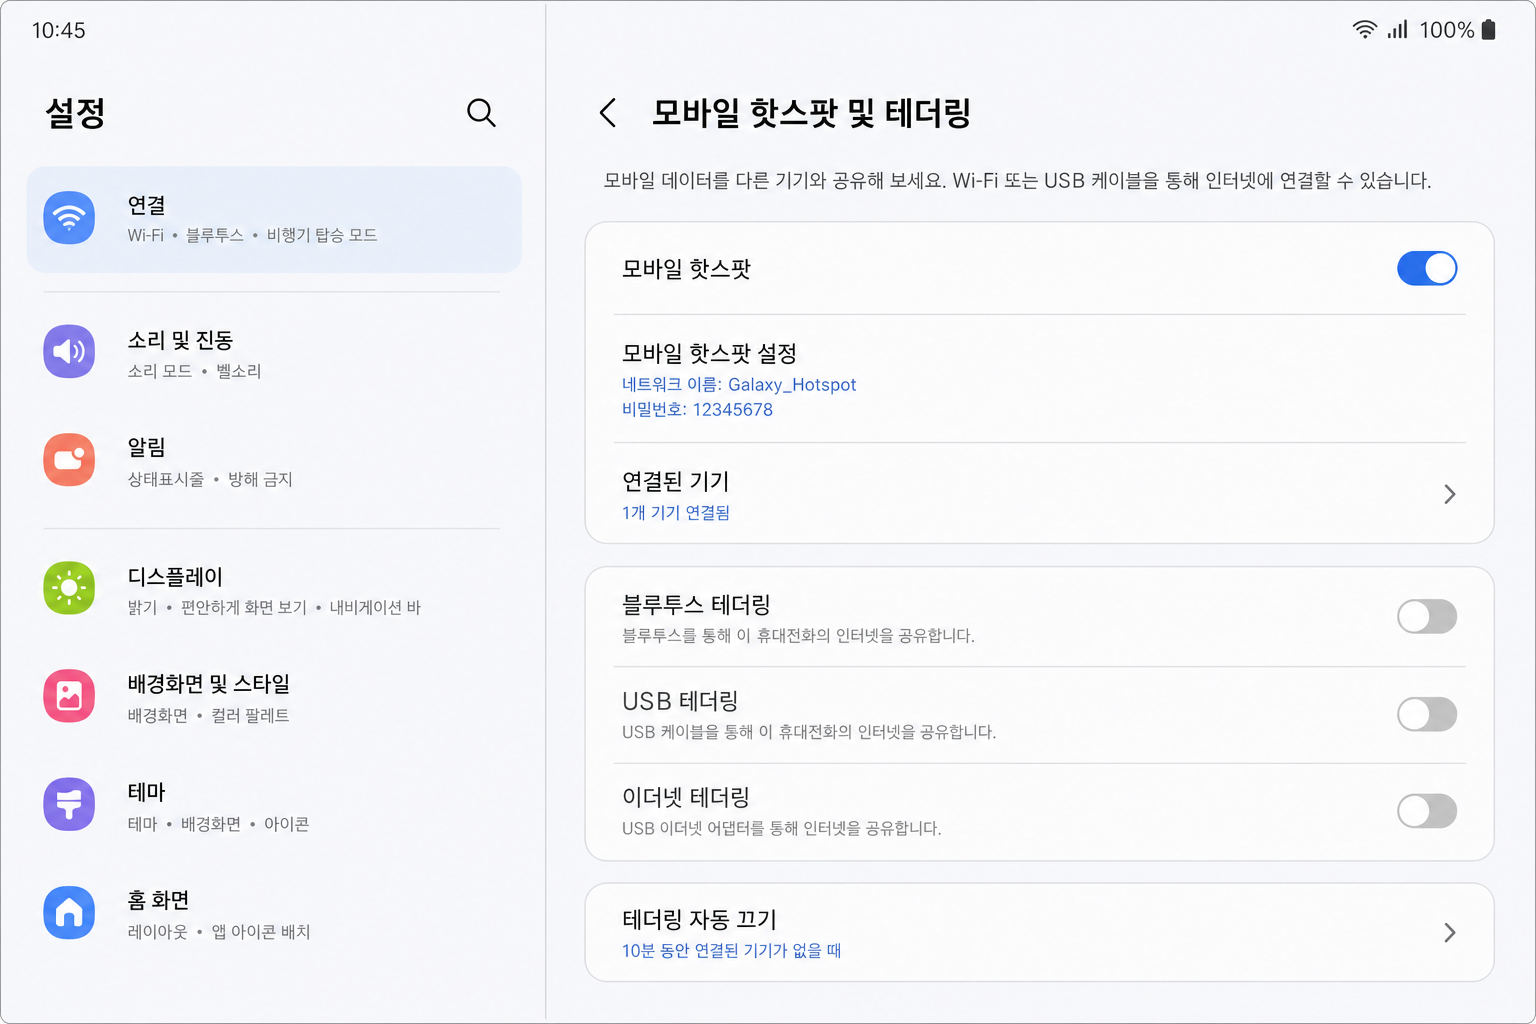
Task: Click the blue 홈 화면 house icon
Action: 69,912
